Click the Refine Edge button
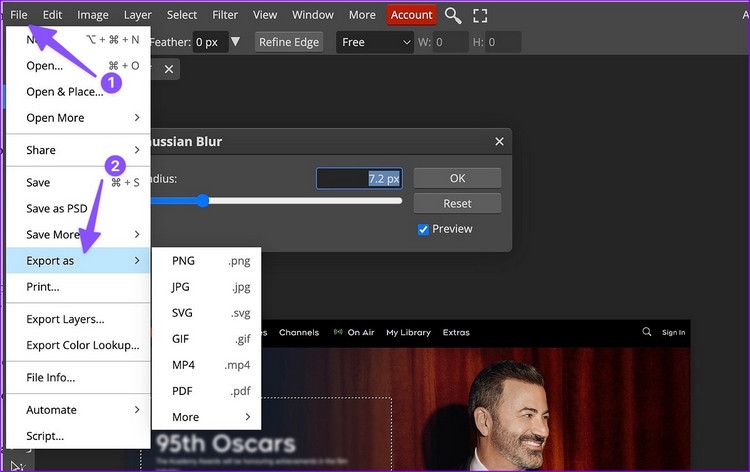This screenshot has height=472, width=750. [289, 42]
